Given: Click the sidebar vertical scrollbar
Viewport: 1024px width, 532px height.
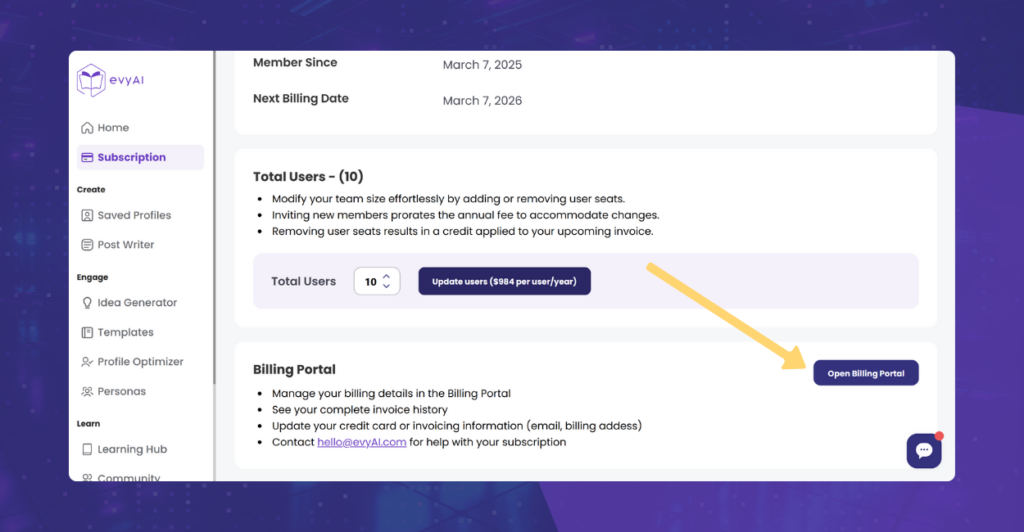Looking at the screenshot, I should tap(214, 217).
